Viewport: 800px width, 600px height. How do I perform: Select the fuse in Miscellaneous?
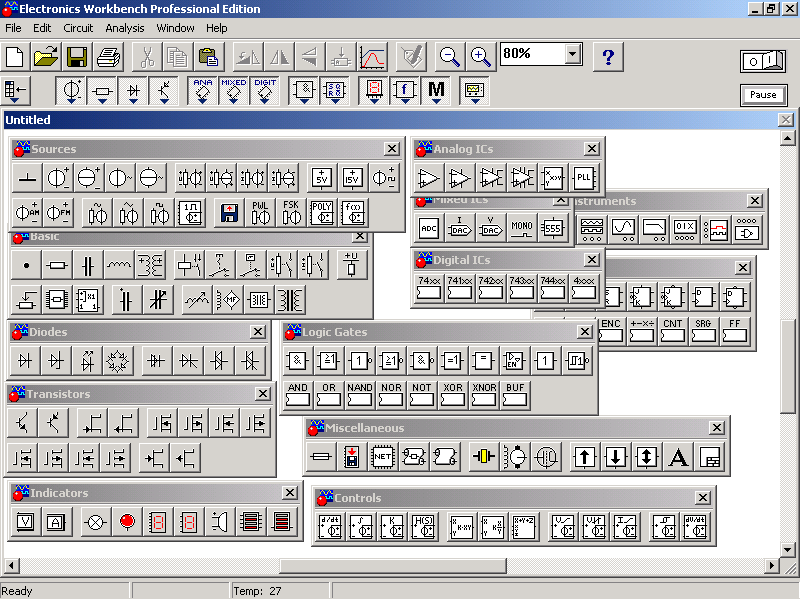(320, 457)
